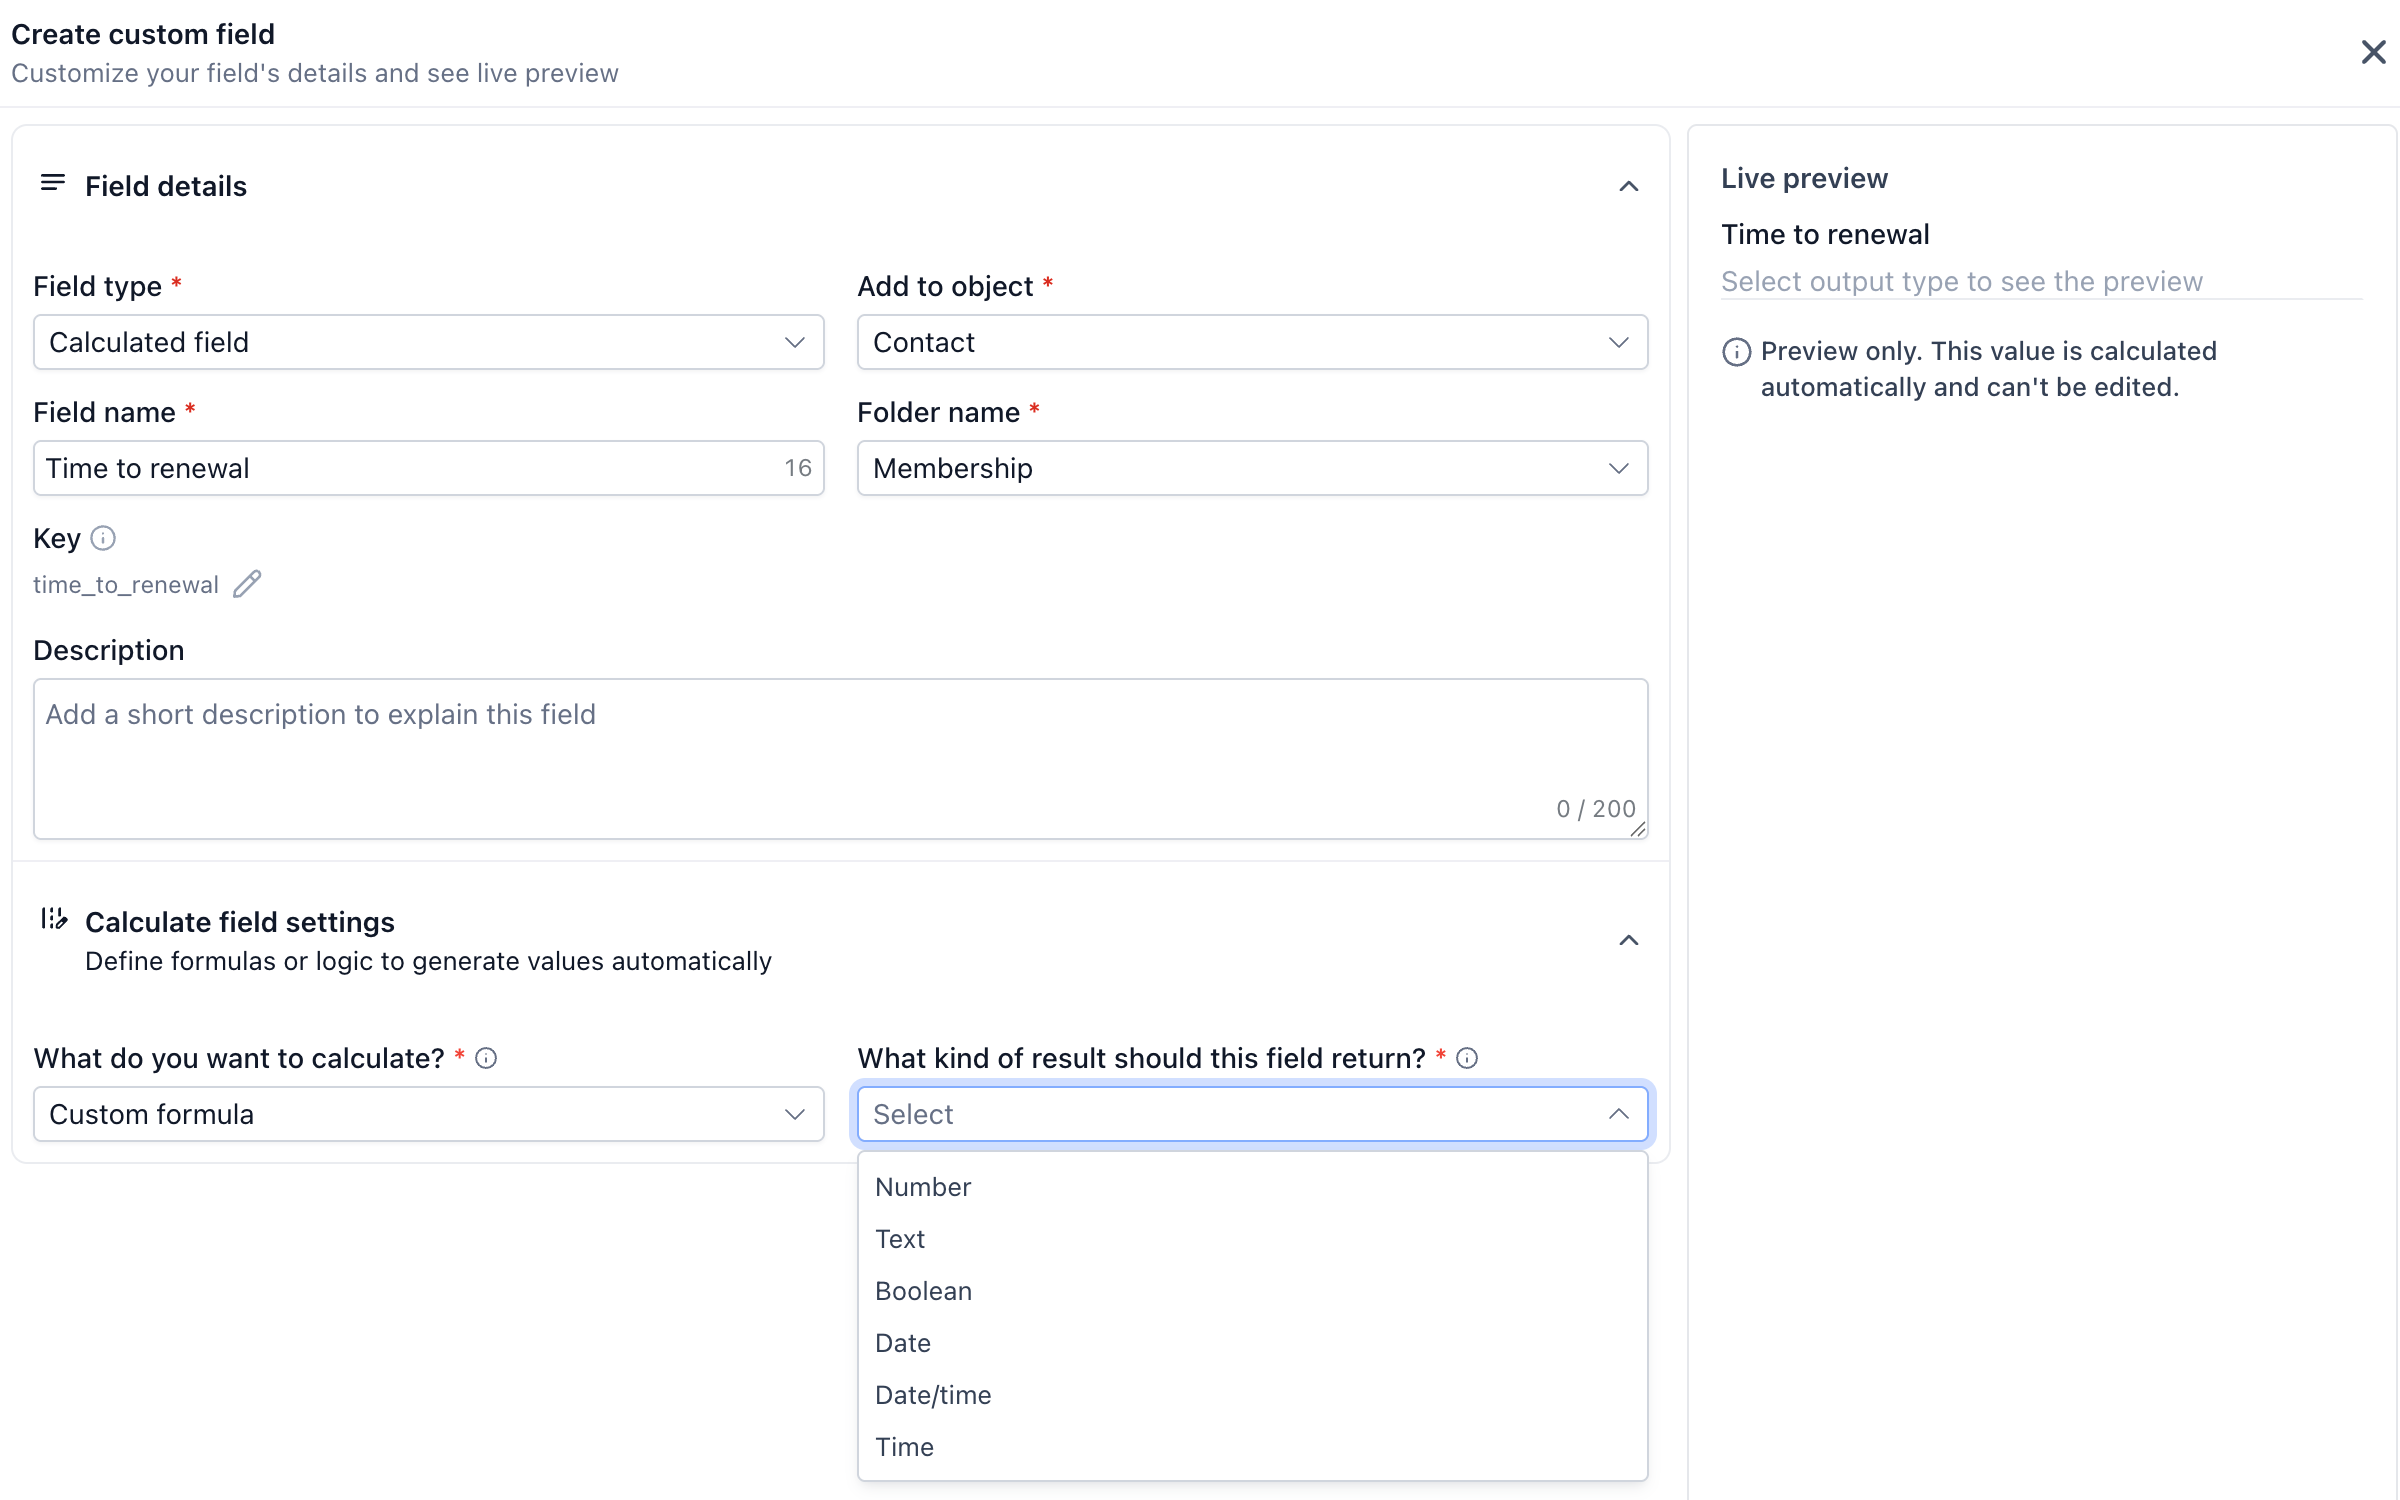The height and width of the screenshot is (1500, 2400).
Task: Click the Key info icon
Action: click(103, 538)
